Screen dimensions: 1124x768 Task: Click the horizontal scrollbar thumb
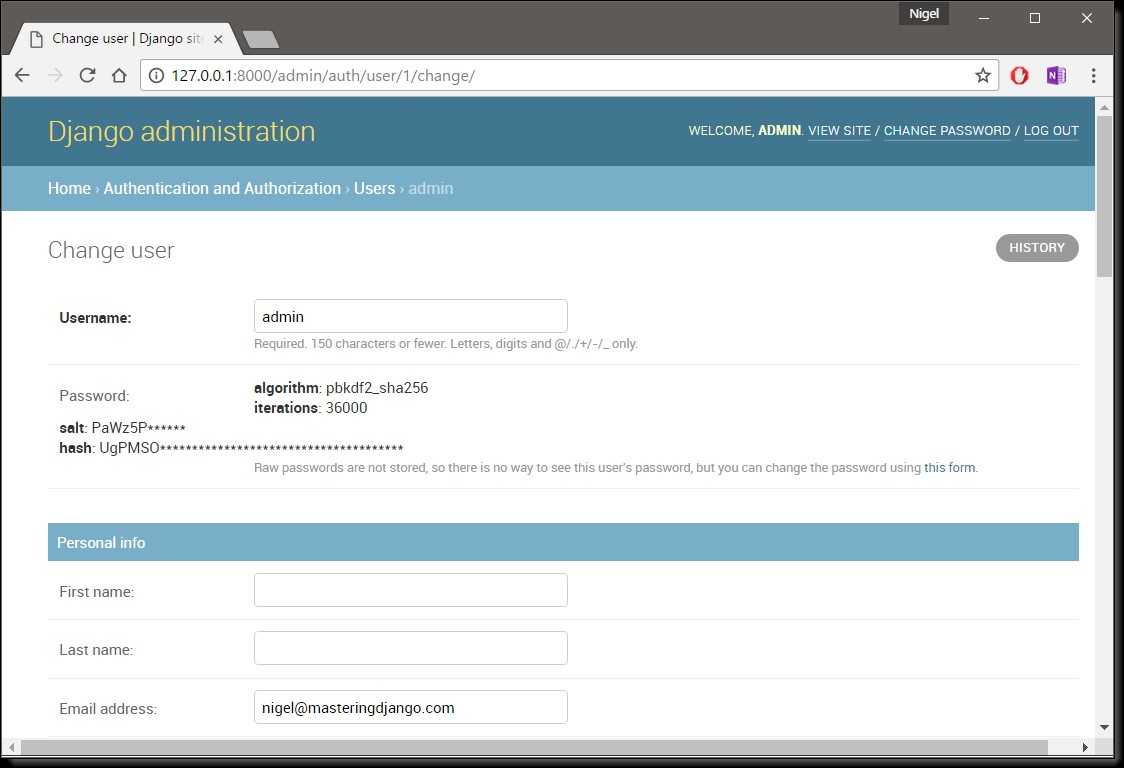[x=534, y=747]
